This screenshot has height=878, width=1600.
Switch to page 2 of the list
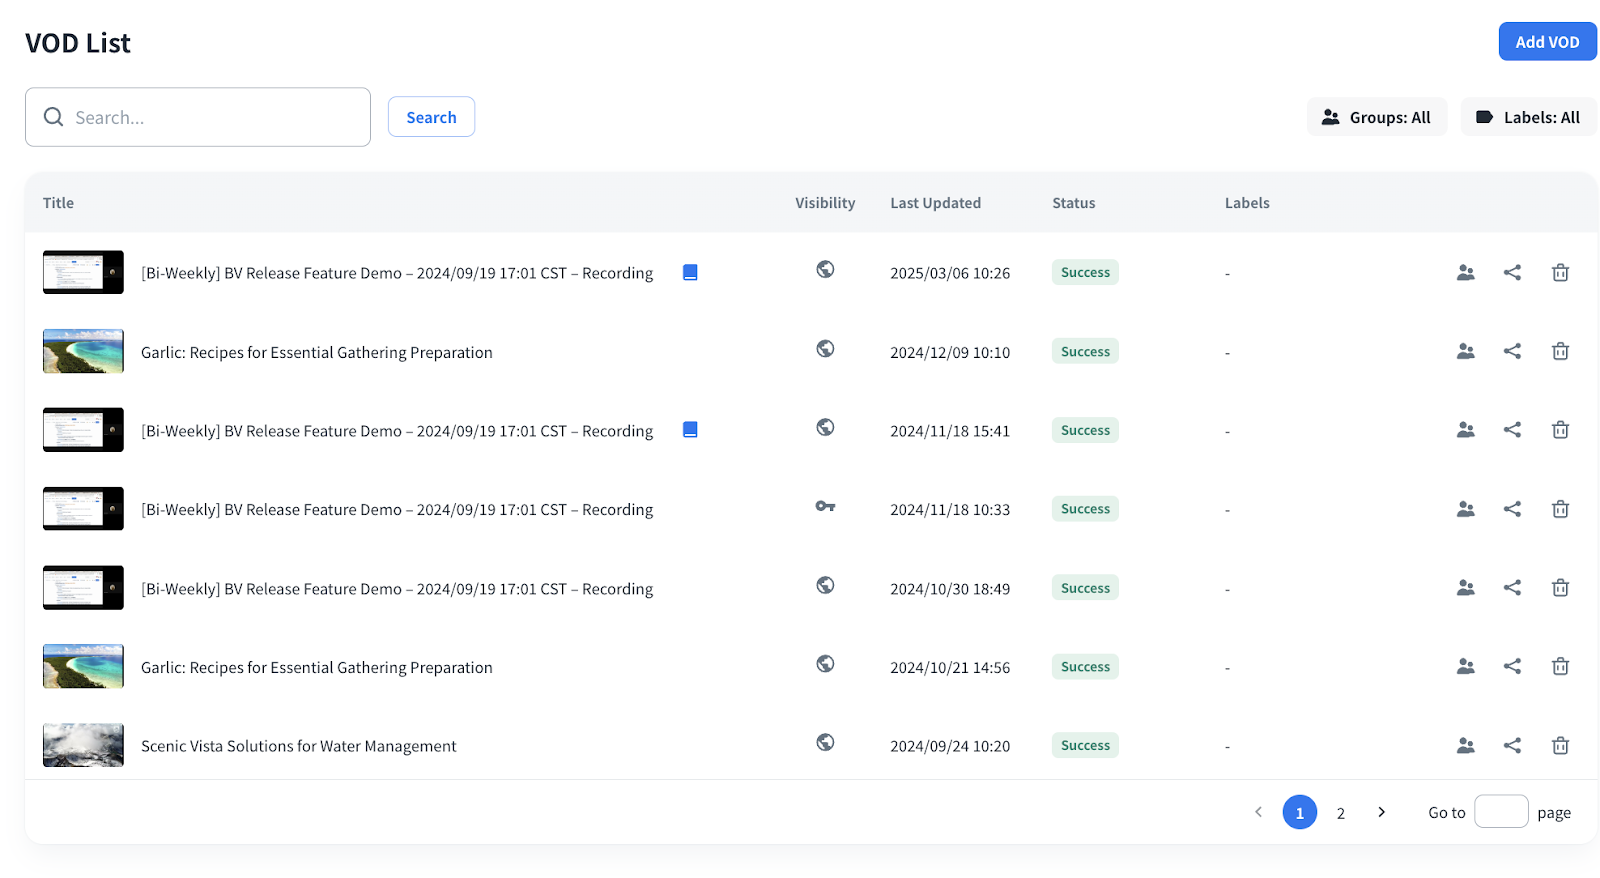(x=1340, y=813)
